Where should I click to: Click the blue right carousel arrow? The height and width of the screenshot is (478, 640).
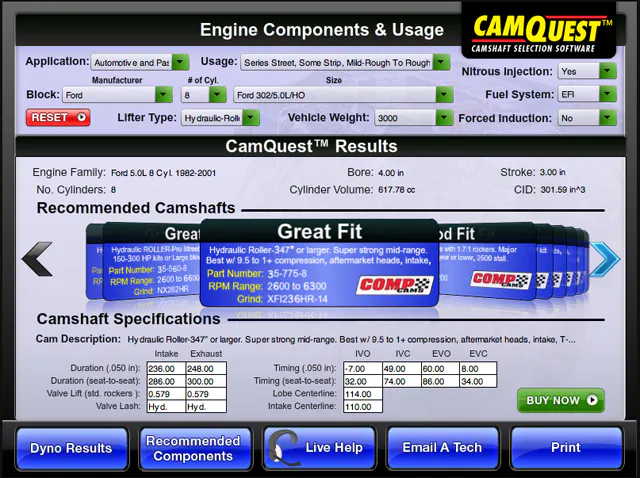coord(604,259)
